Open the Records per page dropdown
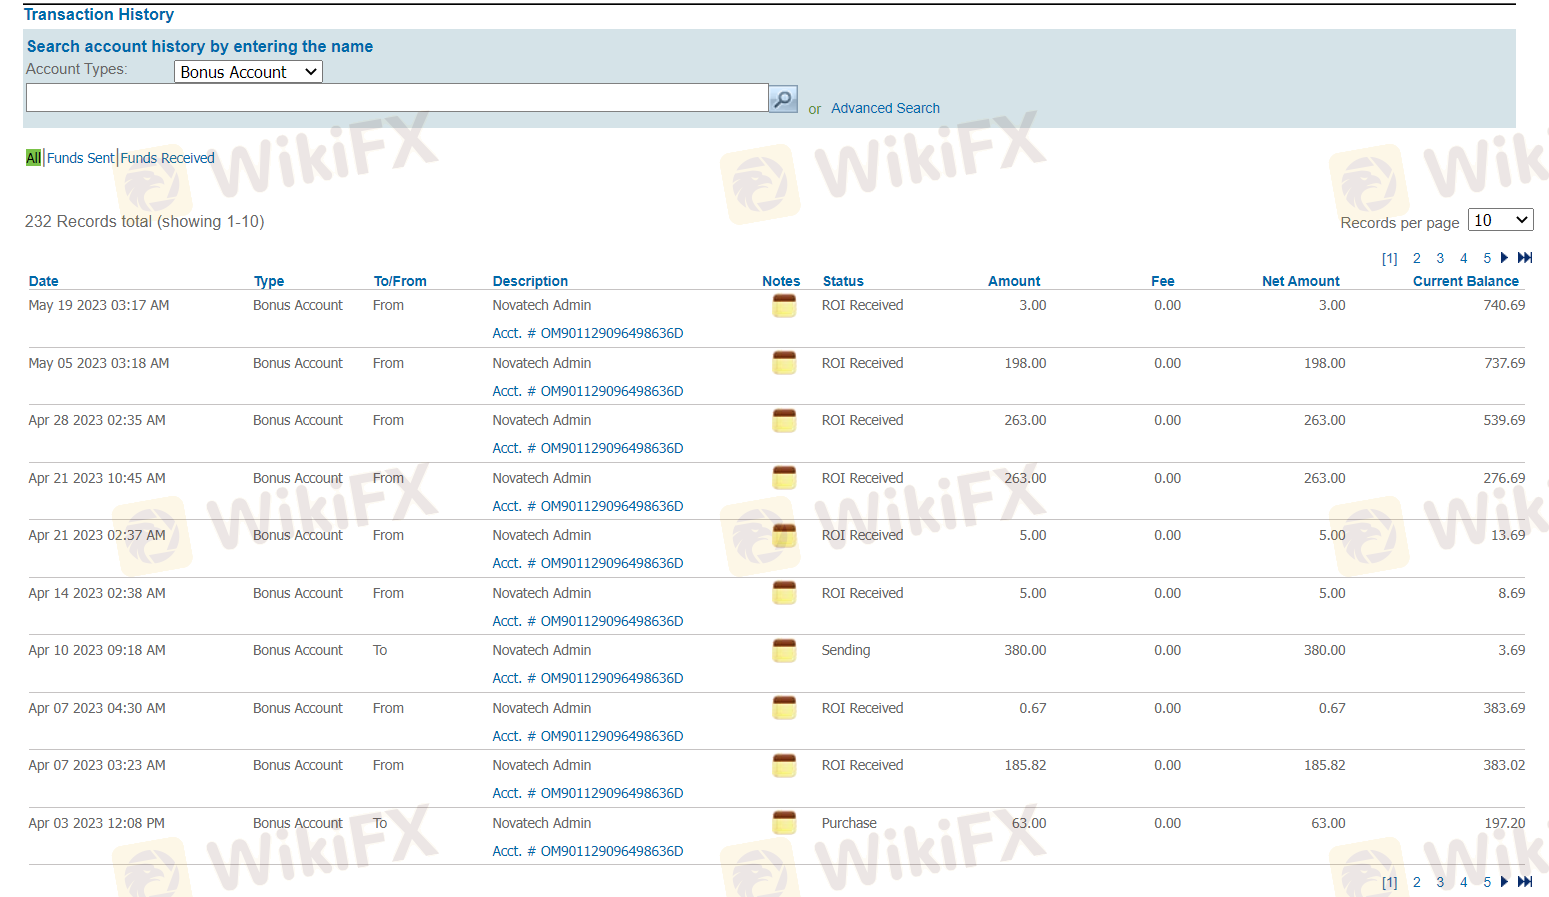 point(1500,220)
